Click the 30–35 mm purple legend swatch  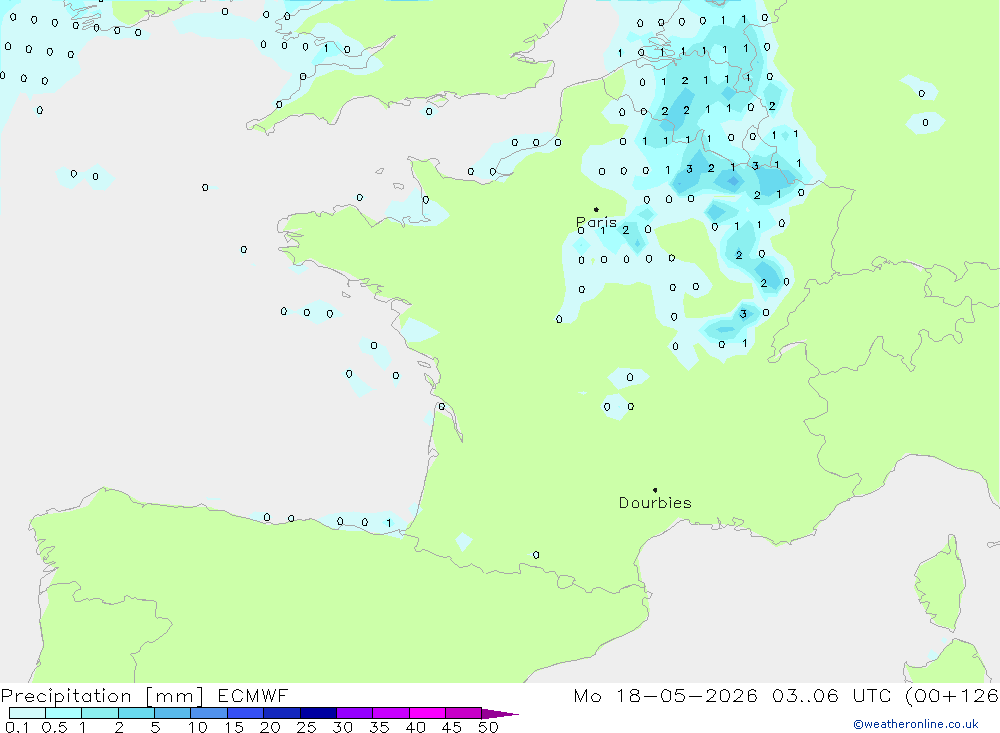(x=354, y=713)
